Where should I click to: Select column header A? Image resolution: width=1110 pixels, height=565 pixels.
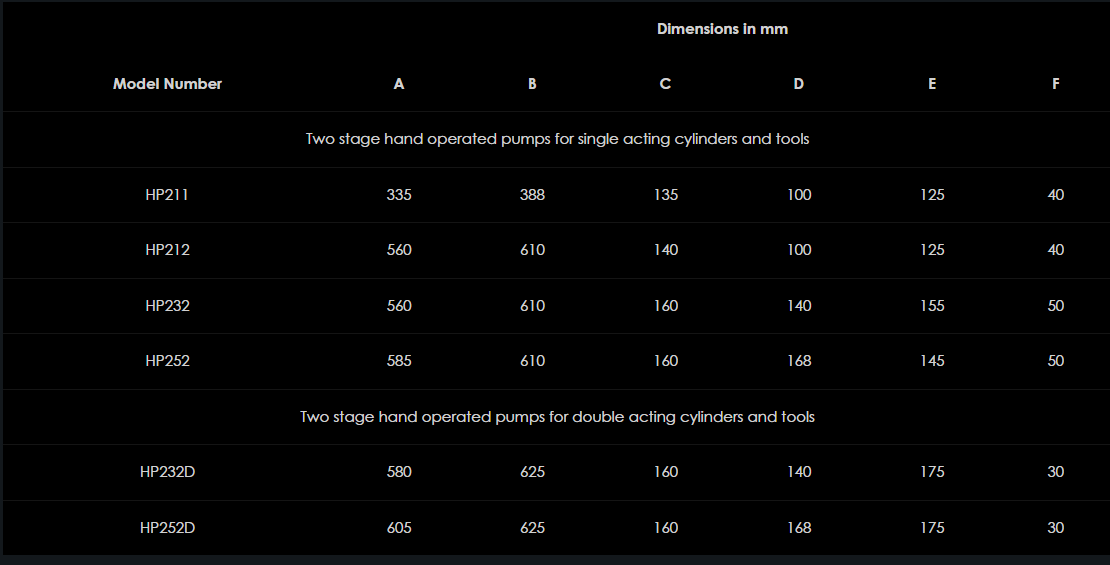pyautogui.click(x=399, y=84)
